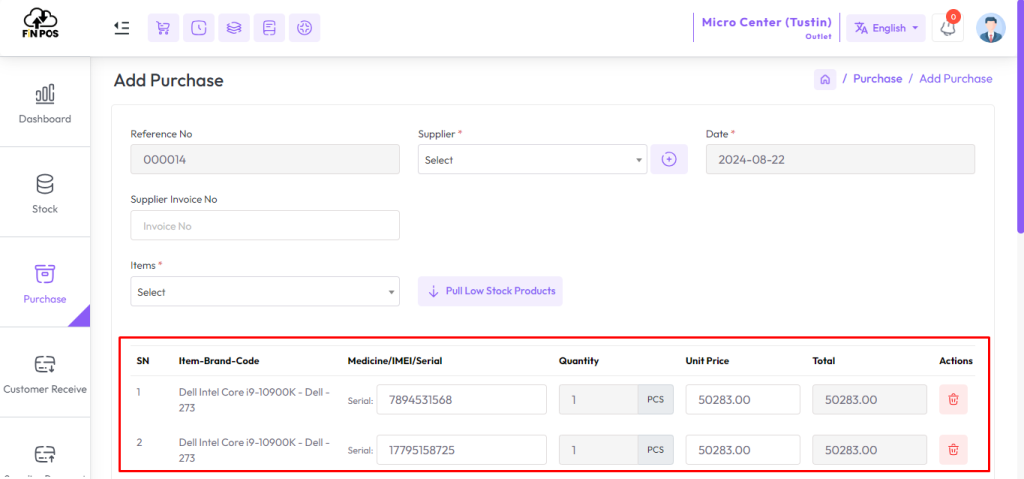Edit unit price in row 1
Screen dimensions: 1024x479
click(743, 399)
